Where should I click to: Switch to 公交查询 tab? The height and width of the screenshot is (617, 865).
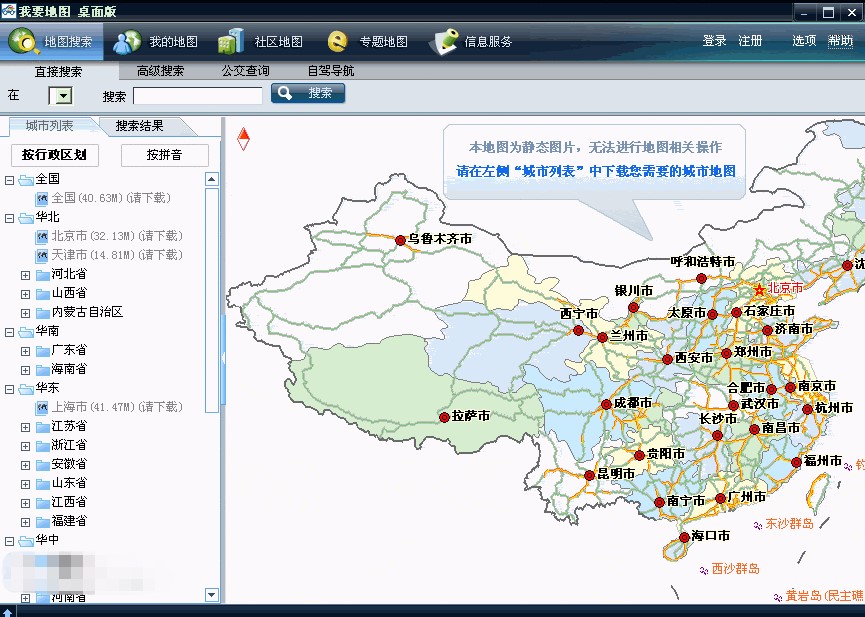coord(245,71)
